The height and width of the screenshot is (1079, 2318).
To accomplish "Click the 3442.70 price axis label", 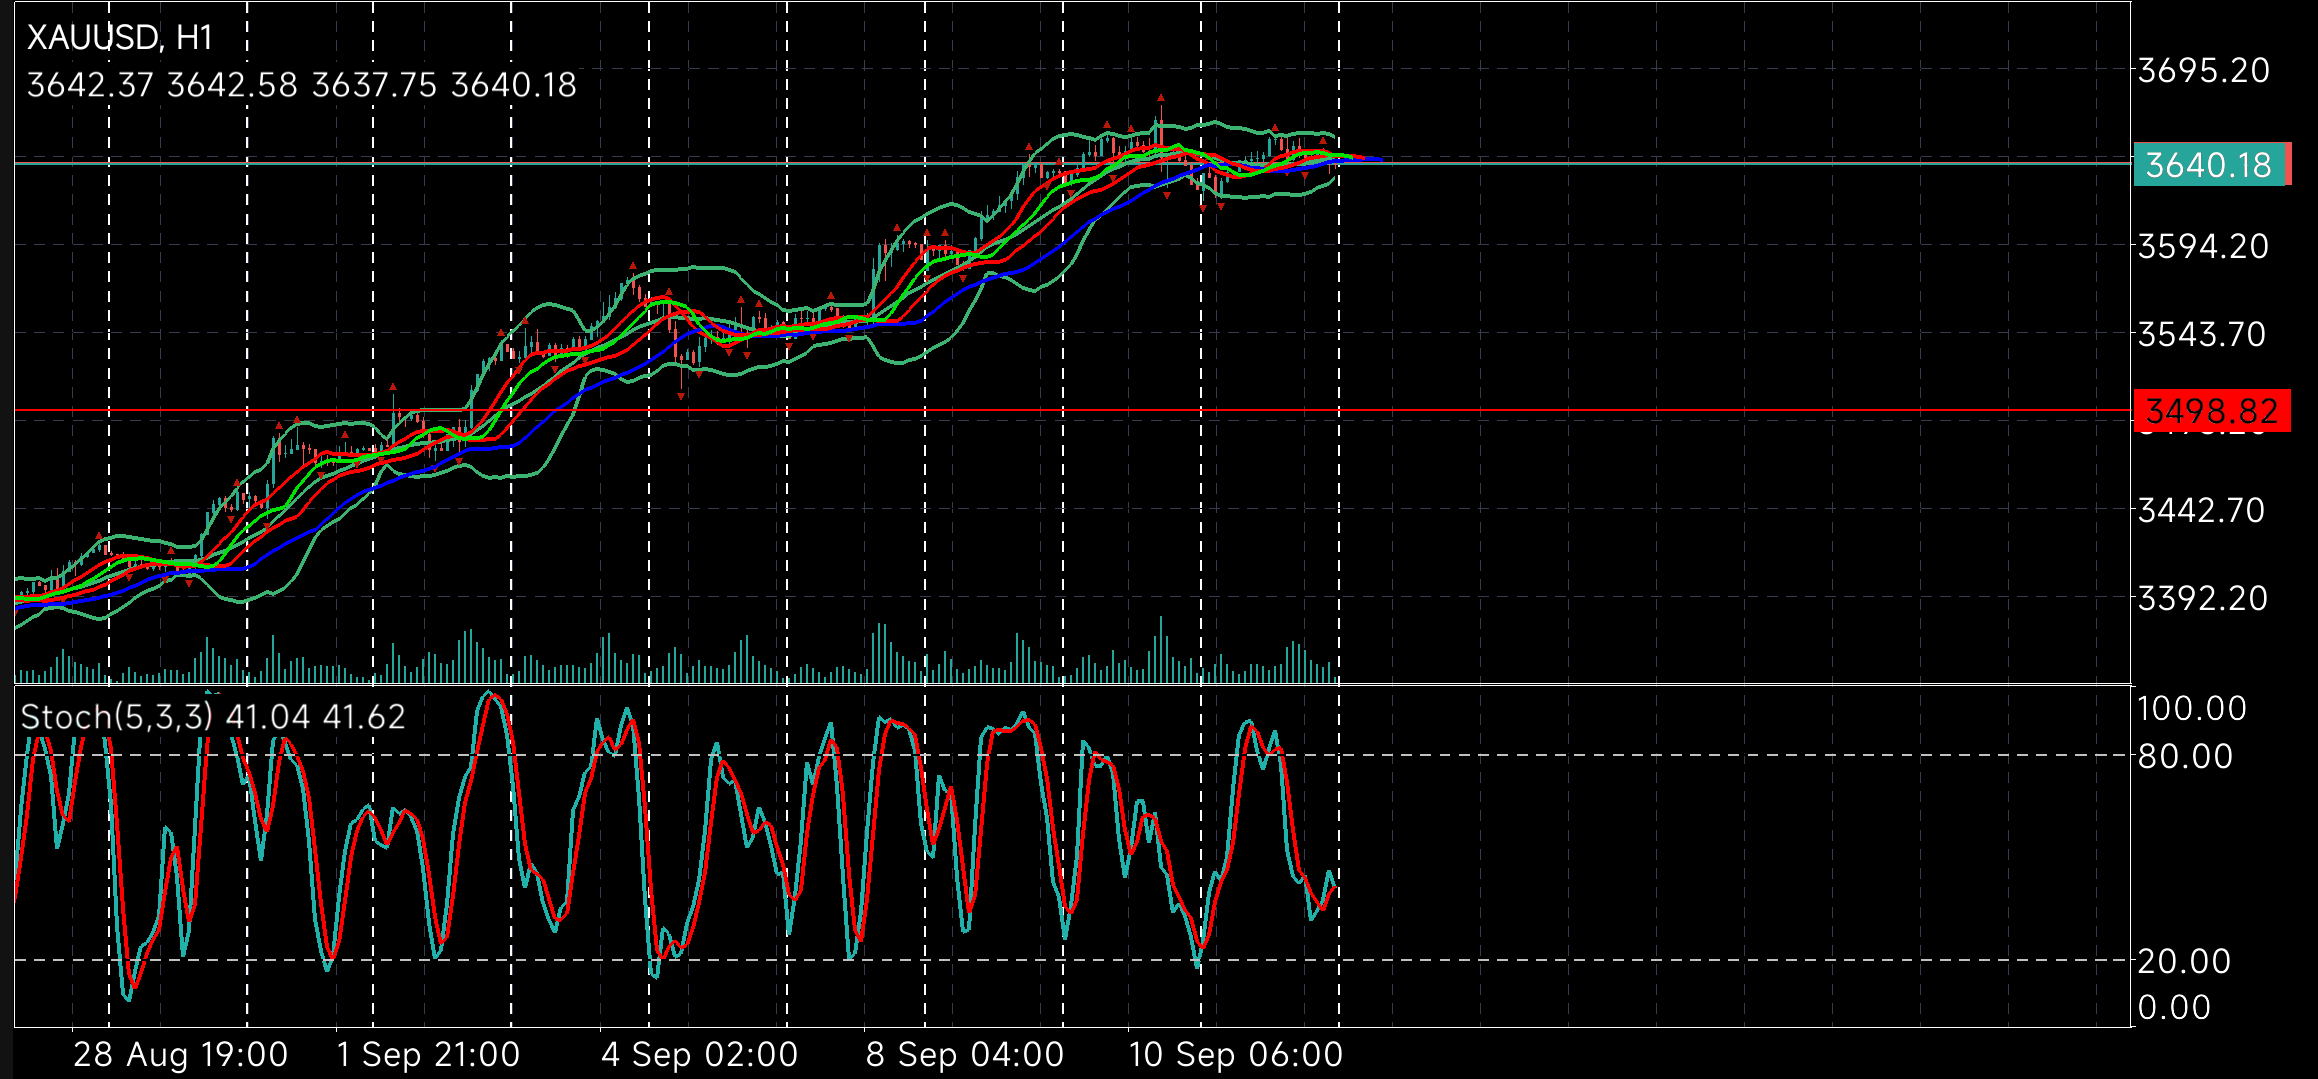I will click(x=2201, y=511).
